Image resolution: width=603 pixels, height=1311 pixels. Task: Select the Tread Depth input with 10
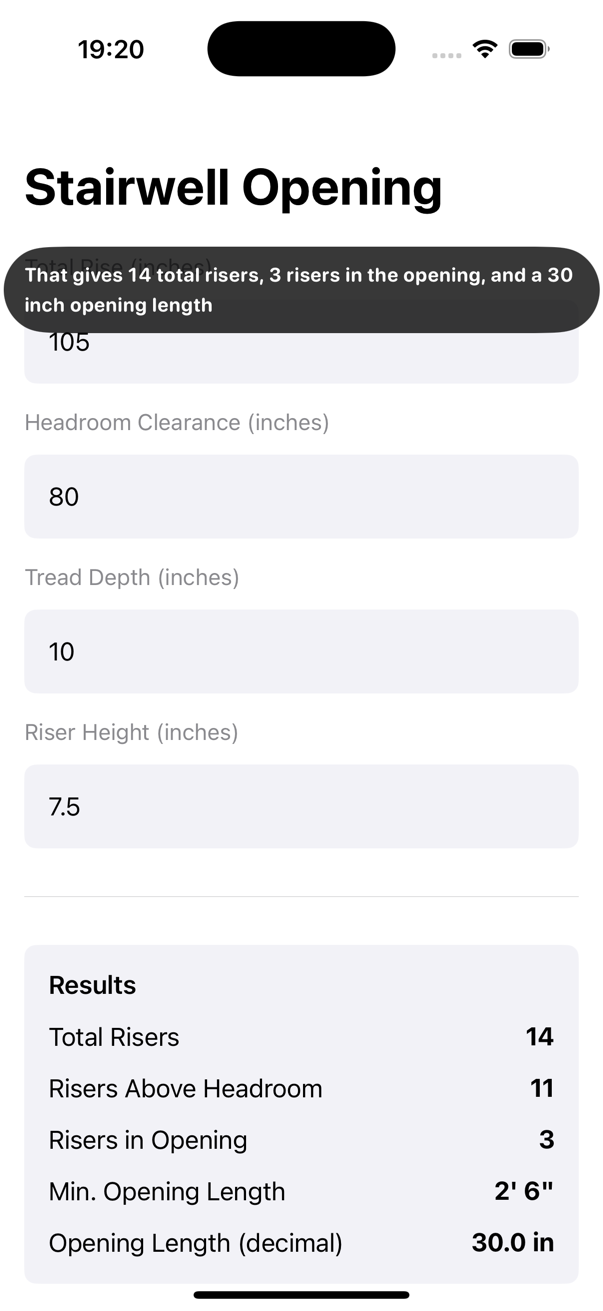(300, 652)
